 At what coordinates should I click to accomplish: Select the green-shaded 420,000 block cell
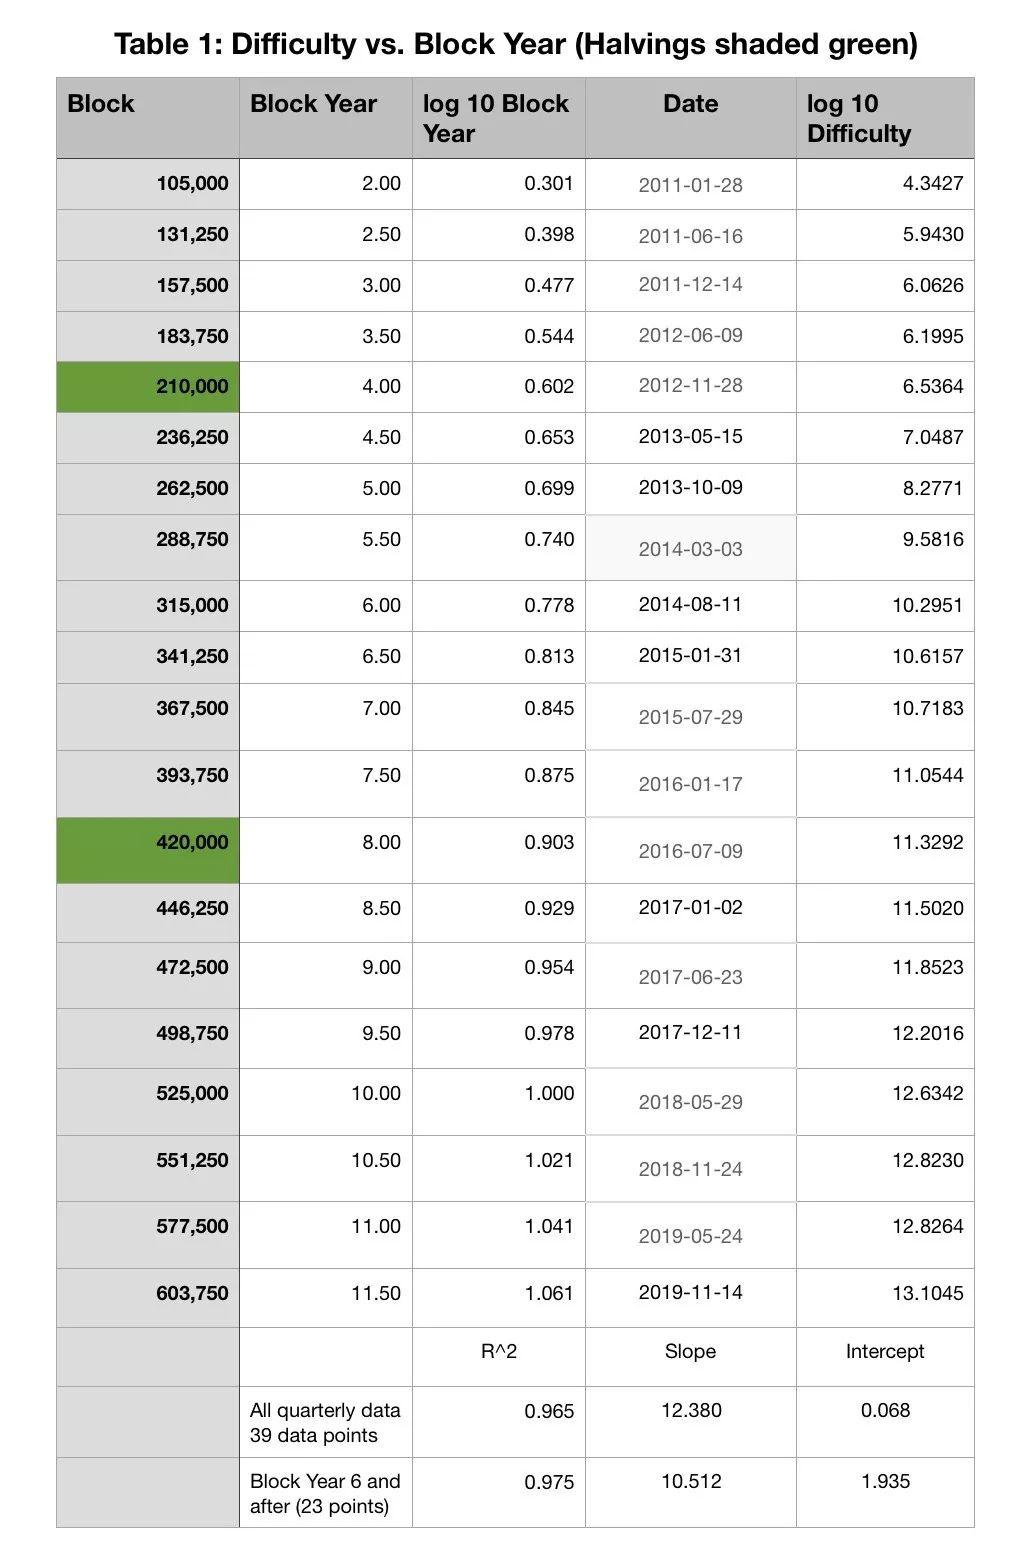coord(148,850)
